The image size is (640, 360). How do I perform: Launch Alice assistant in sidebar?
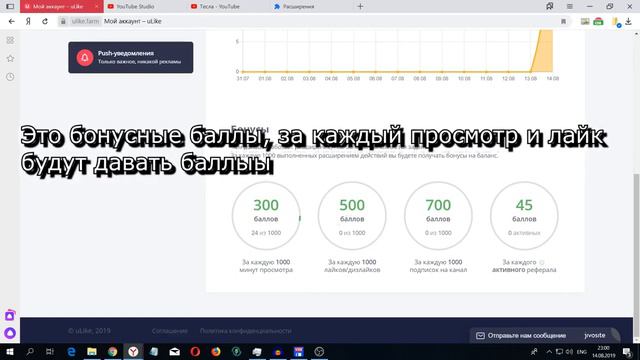coord(10,333)
